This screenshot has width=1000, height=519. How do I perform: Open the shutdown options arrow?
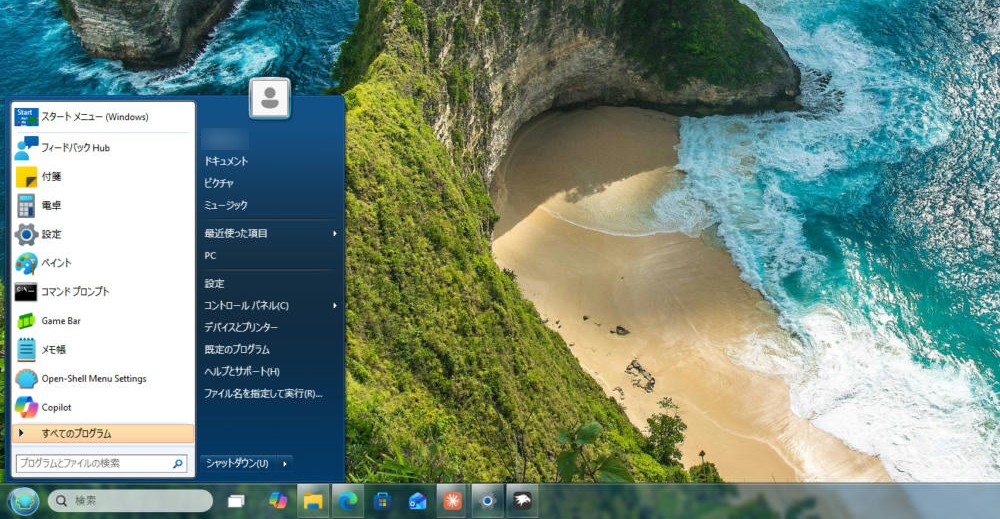[x=284, y=464]
